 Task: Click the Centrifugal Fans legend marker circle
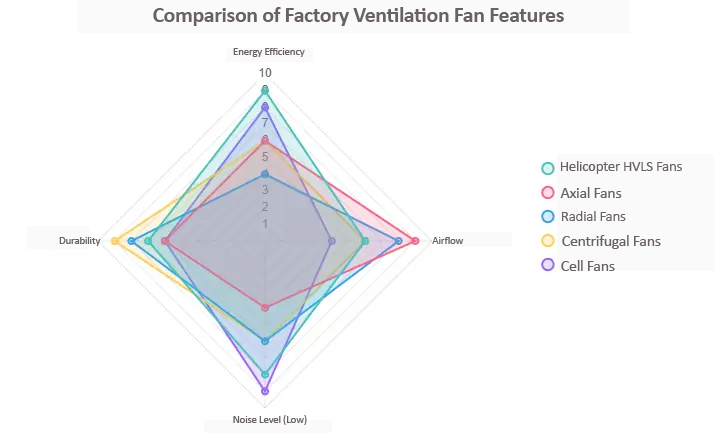coord(547,241)
